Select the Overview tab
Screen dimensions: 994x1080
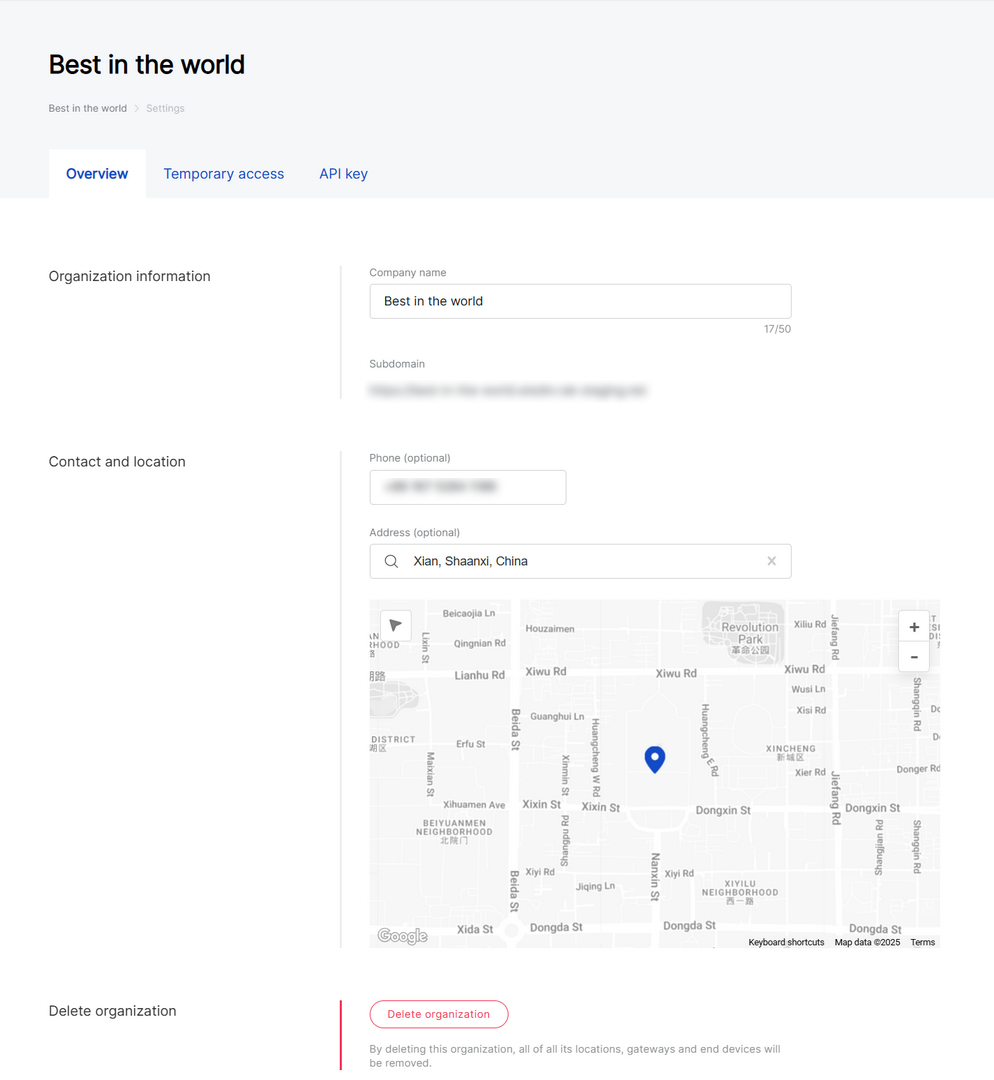point(96,173)
